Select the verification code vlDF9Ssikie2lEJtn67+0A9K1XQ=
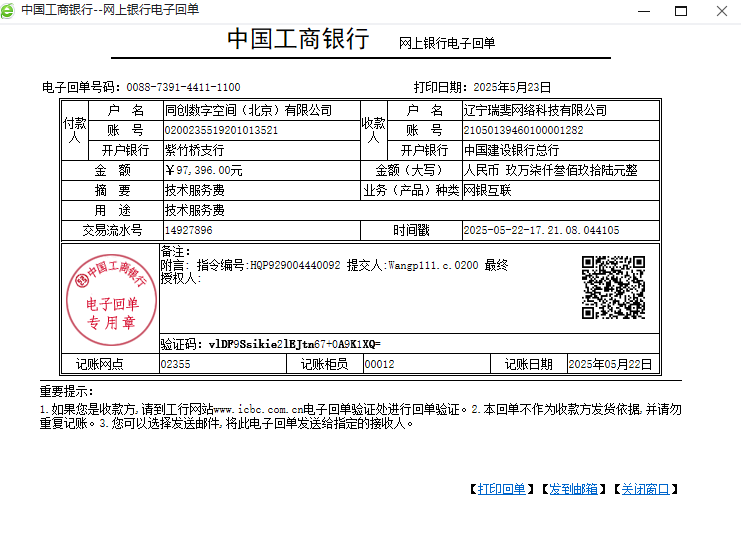The height and width of the screenshot is (549, 741). [294, 344]
